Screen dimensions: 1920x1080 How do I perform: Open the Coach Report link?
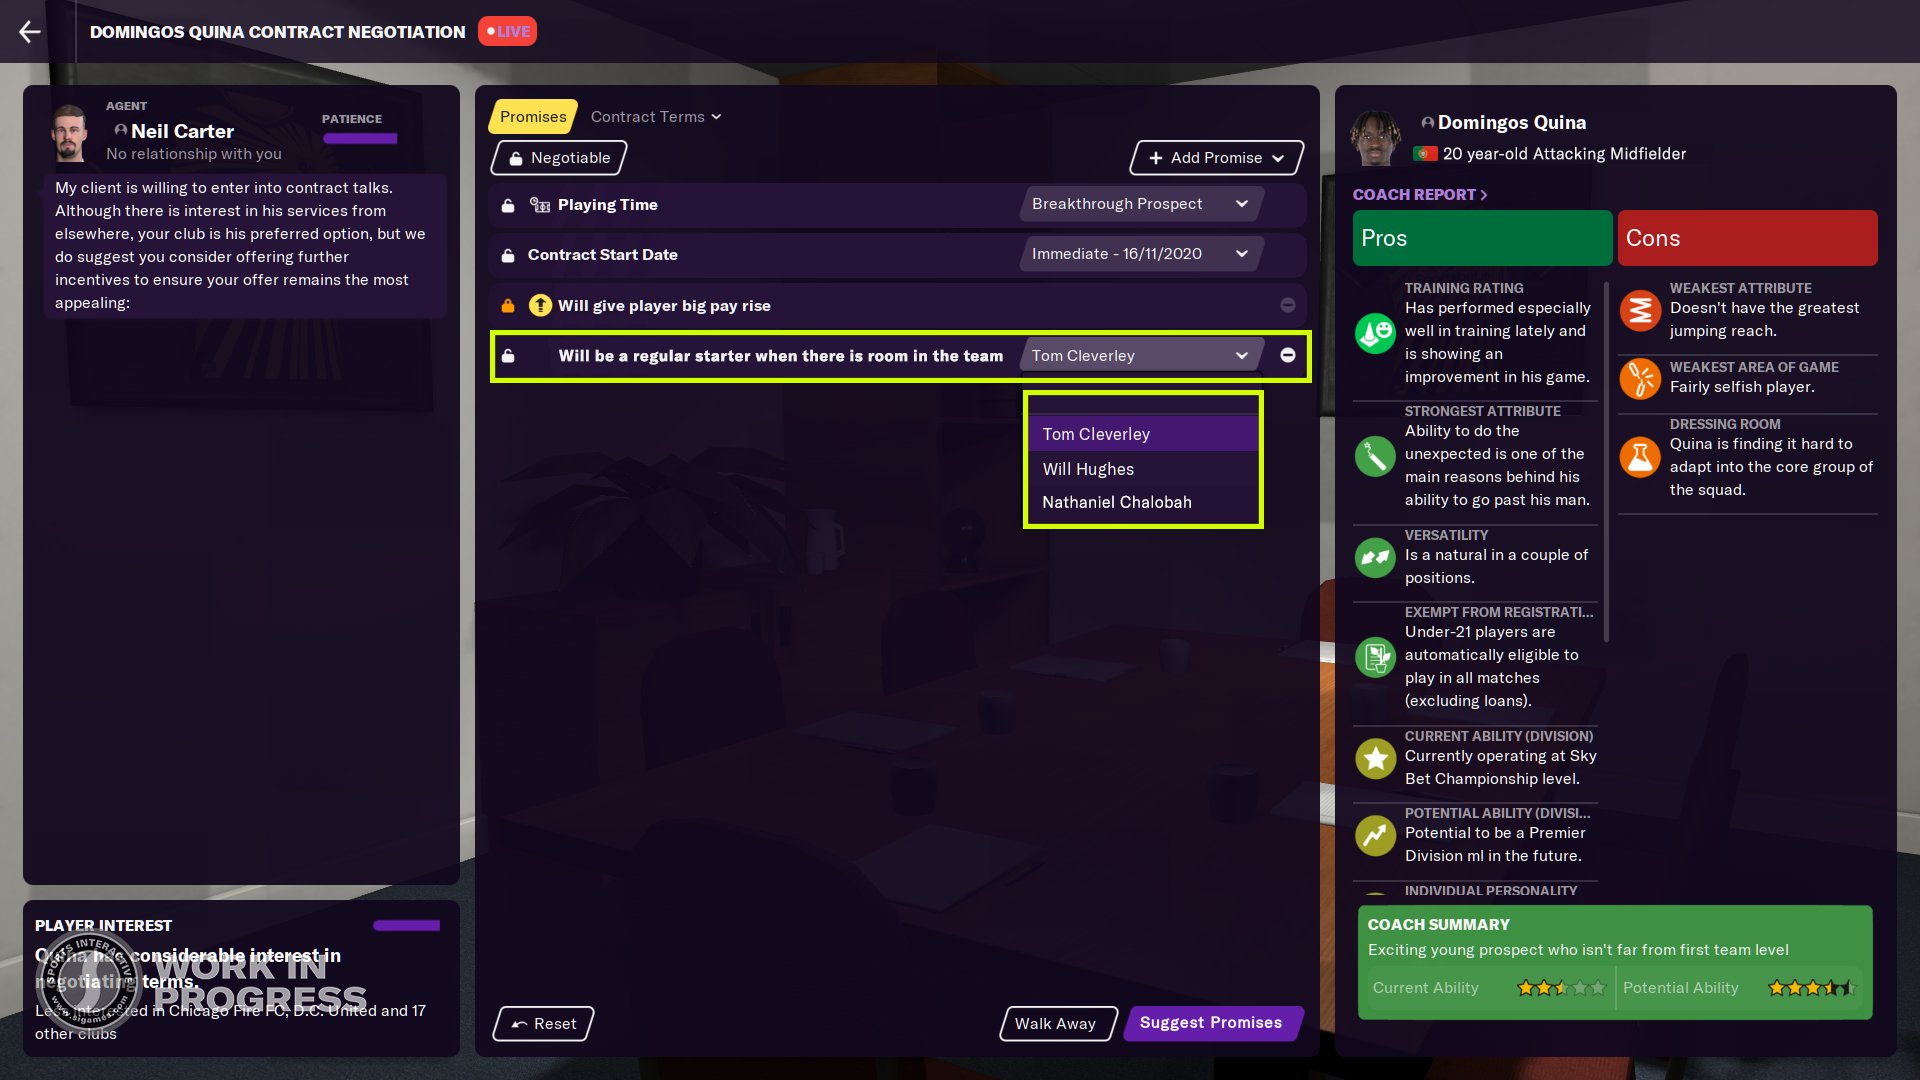(x=1420, y=195)
